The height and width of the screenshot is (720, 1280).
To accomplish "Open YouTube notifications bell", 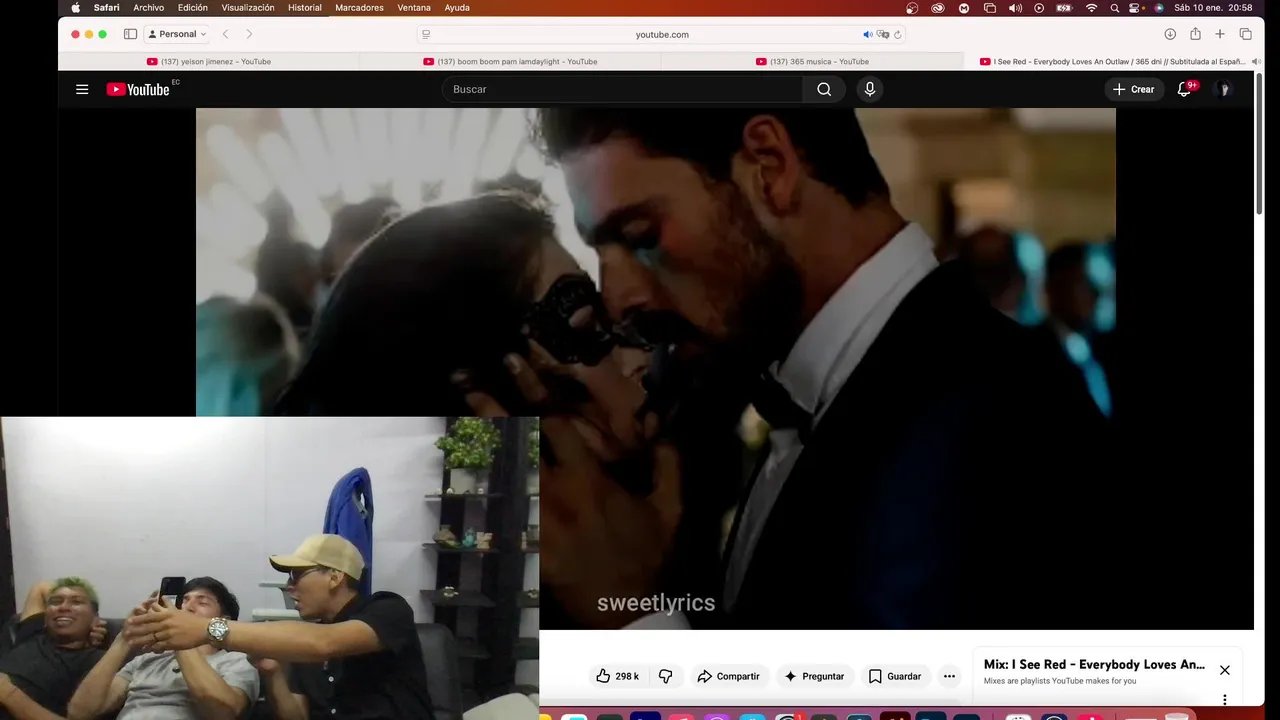I will (x=1185, y=89).
